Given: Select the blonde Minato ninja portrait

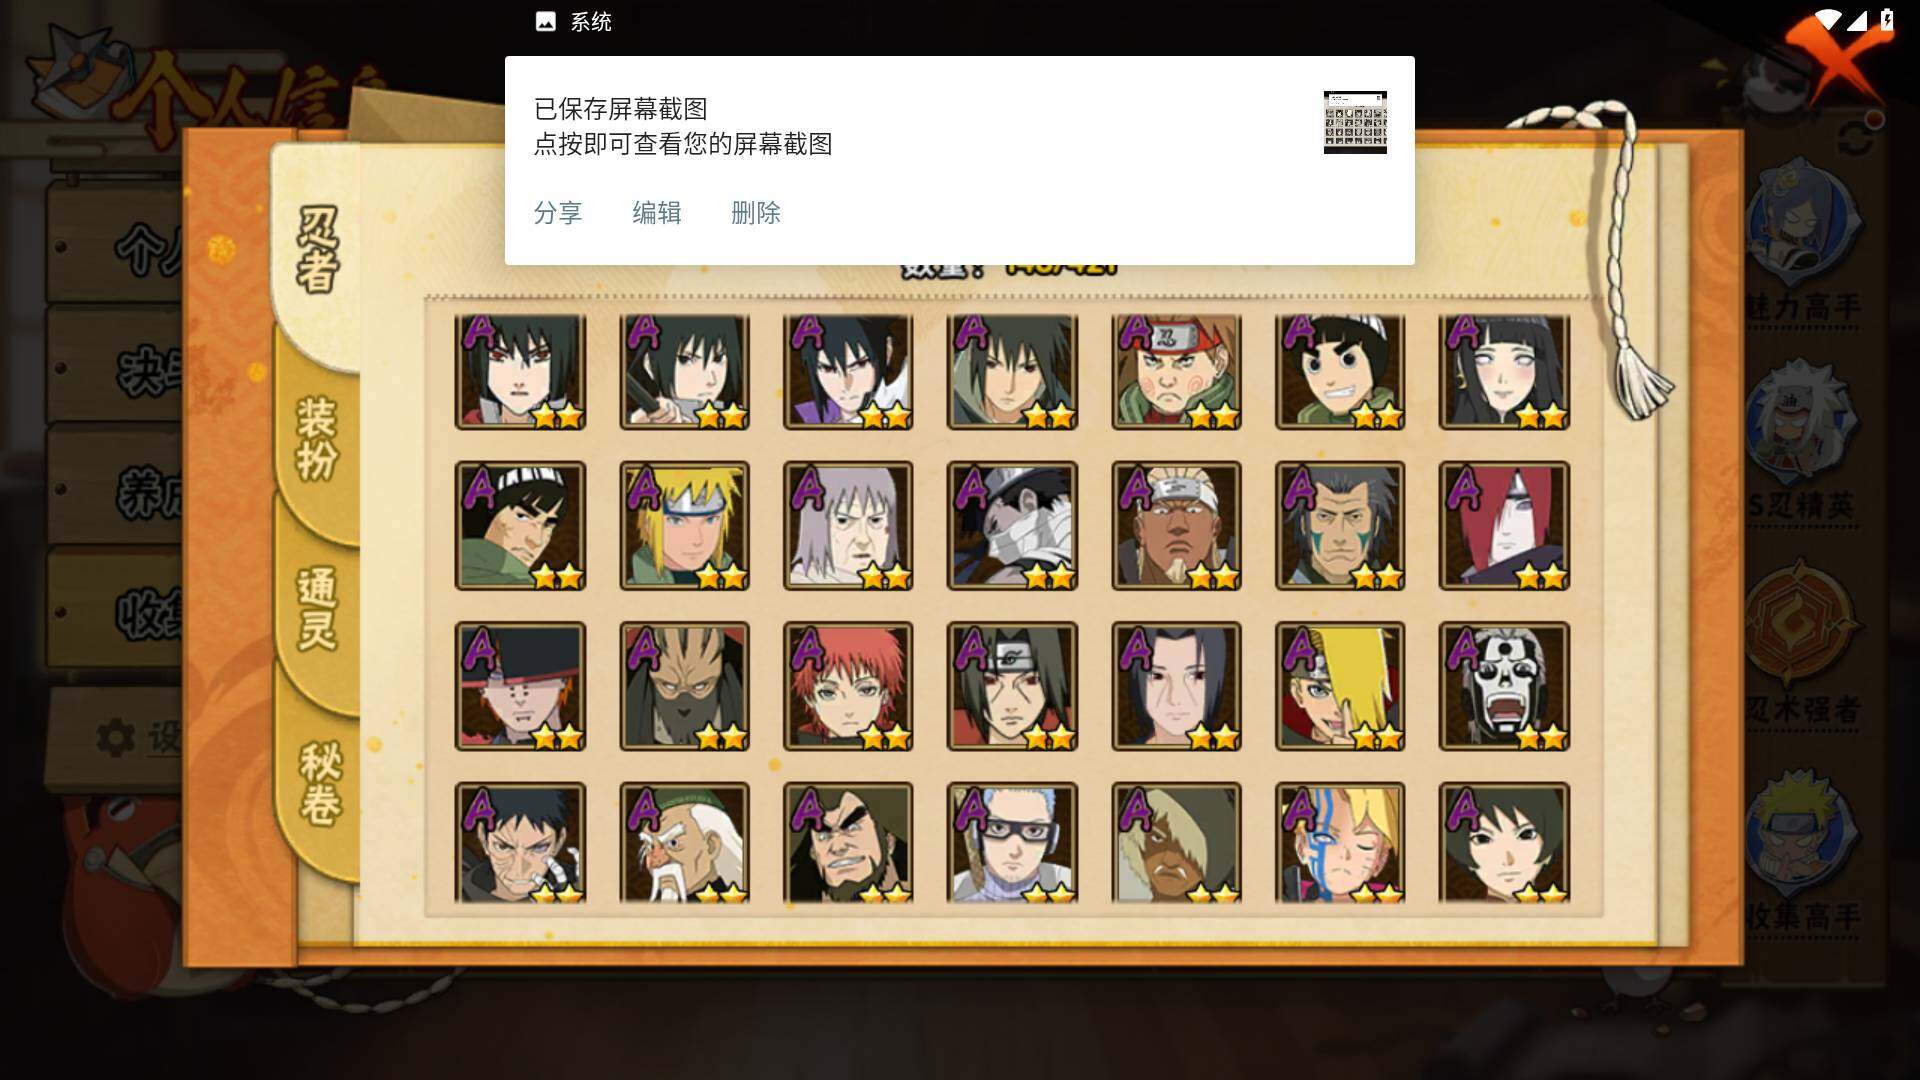Looking at the screenshot, I should click(684, 526).
